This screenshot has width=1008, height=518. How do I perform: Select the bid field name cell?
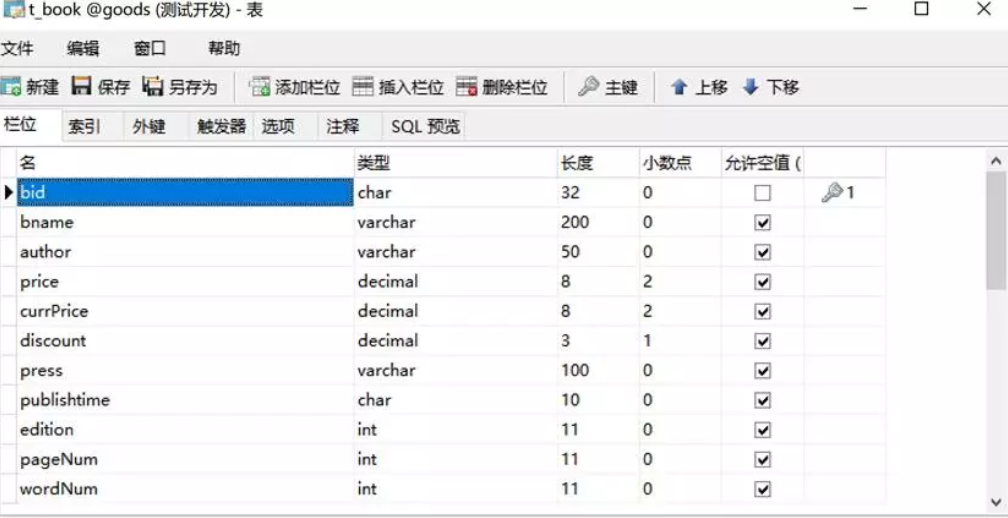pyautogui.click(x=185, y=192)
